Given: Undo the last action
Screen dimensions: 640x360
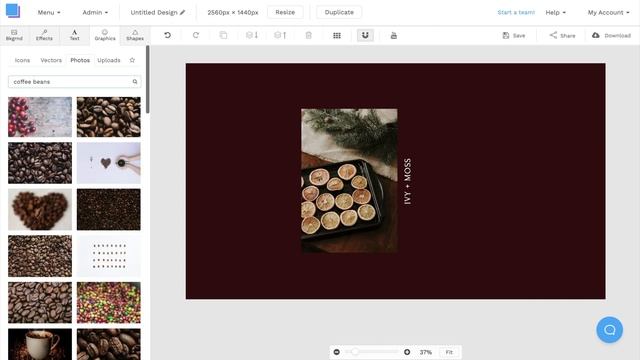Looking at the screenshot, I should [167, 36].
